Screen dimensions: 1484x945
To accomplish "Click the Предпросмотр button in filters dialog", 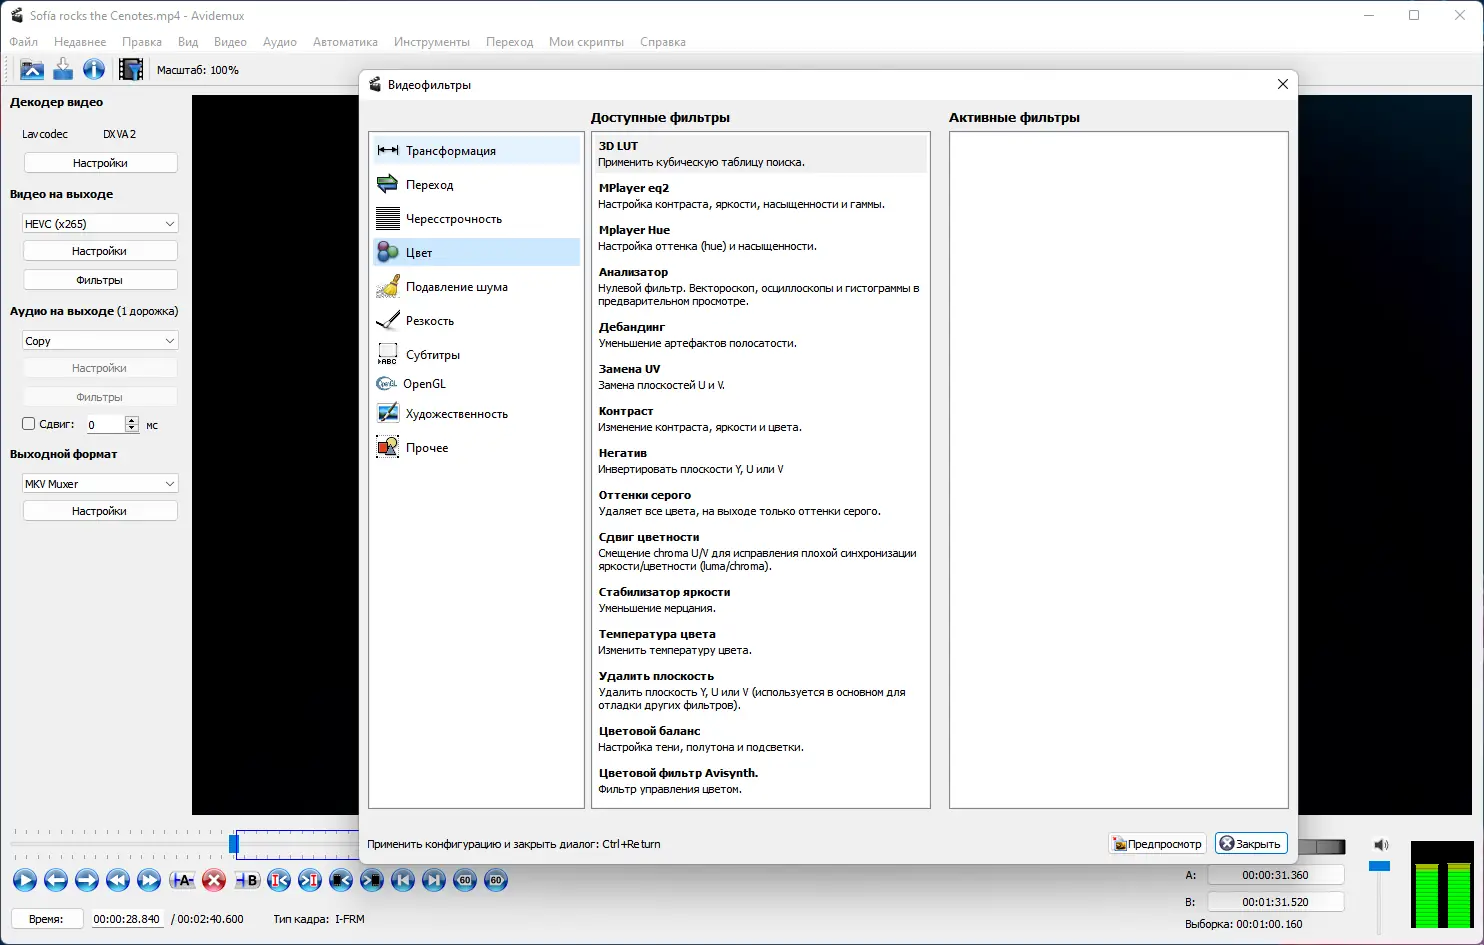I will coord(1156,843).
